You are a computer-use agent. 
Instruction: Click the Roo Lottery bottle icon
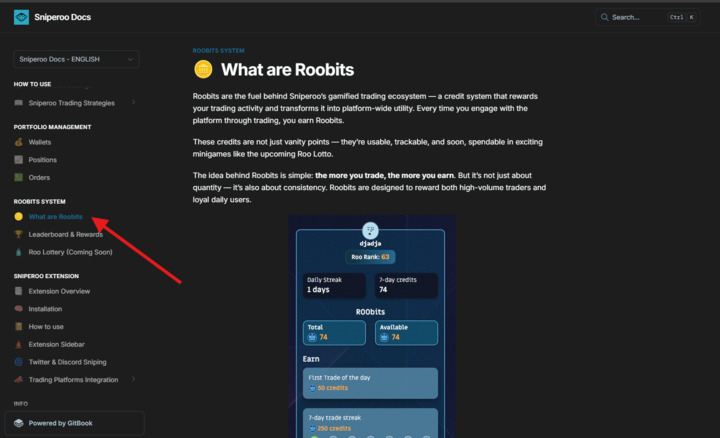[x=18, y=252]
